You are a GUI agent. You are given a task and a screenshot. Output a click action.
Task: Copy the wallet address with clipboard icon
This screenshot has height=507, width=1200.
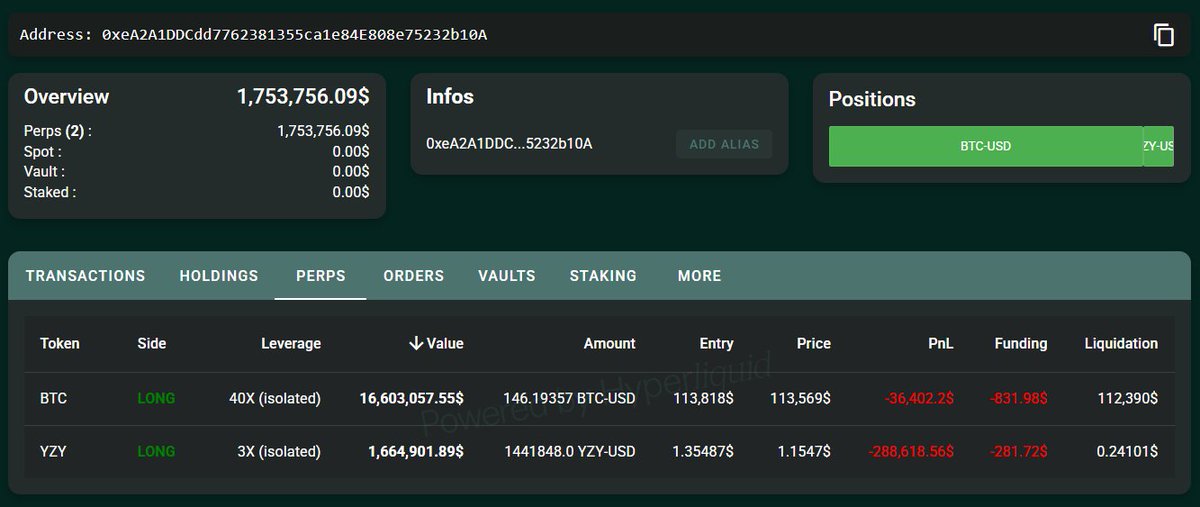tap(1163, 35)
